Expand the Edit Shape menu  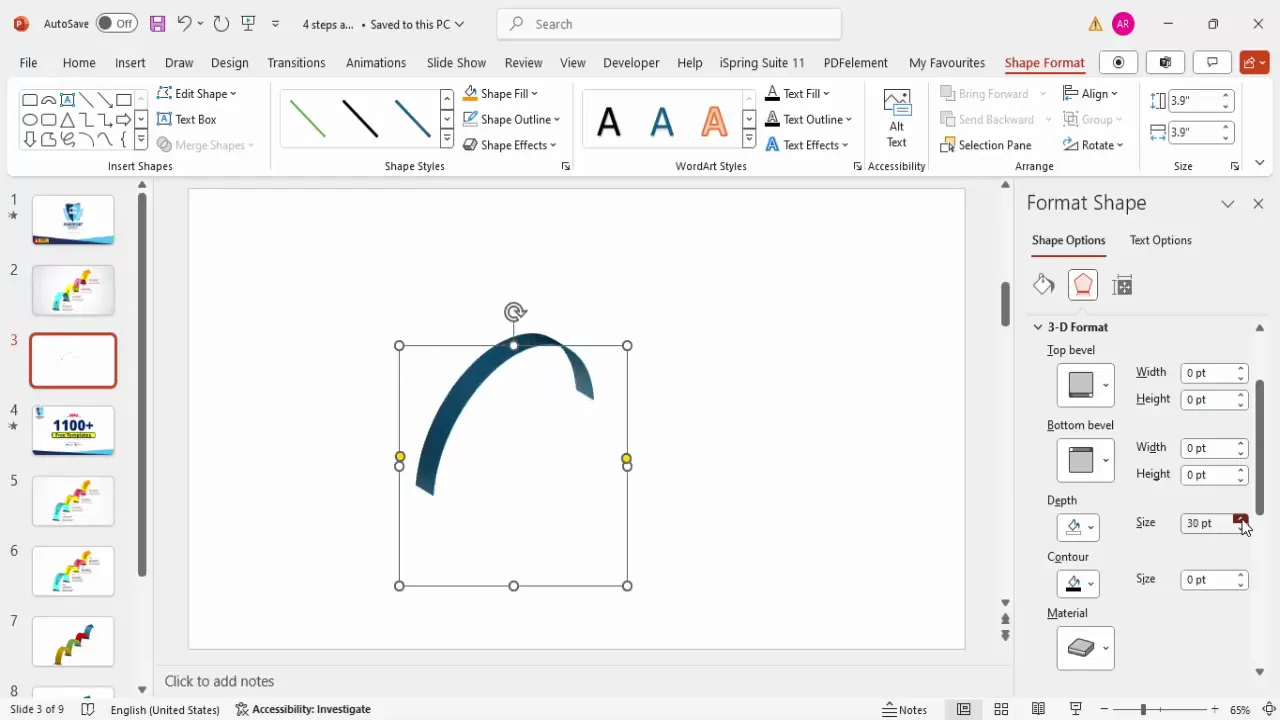pyautogui.click(x=197, y=93)
